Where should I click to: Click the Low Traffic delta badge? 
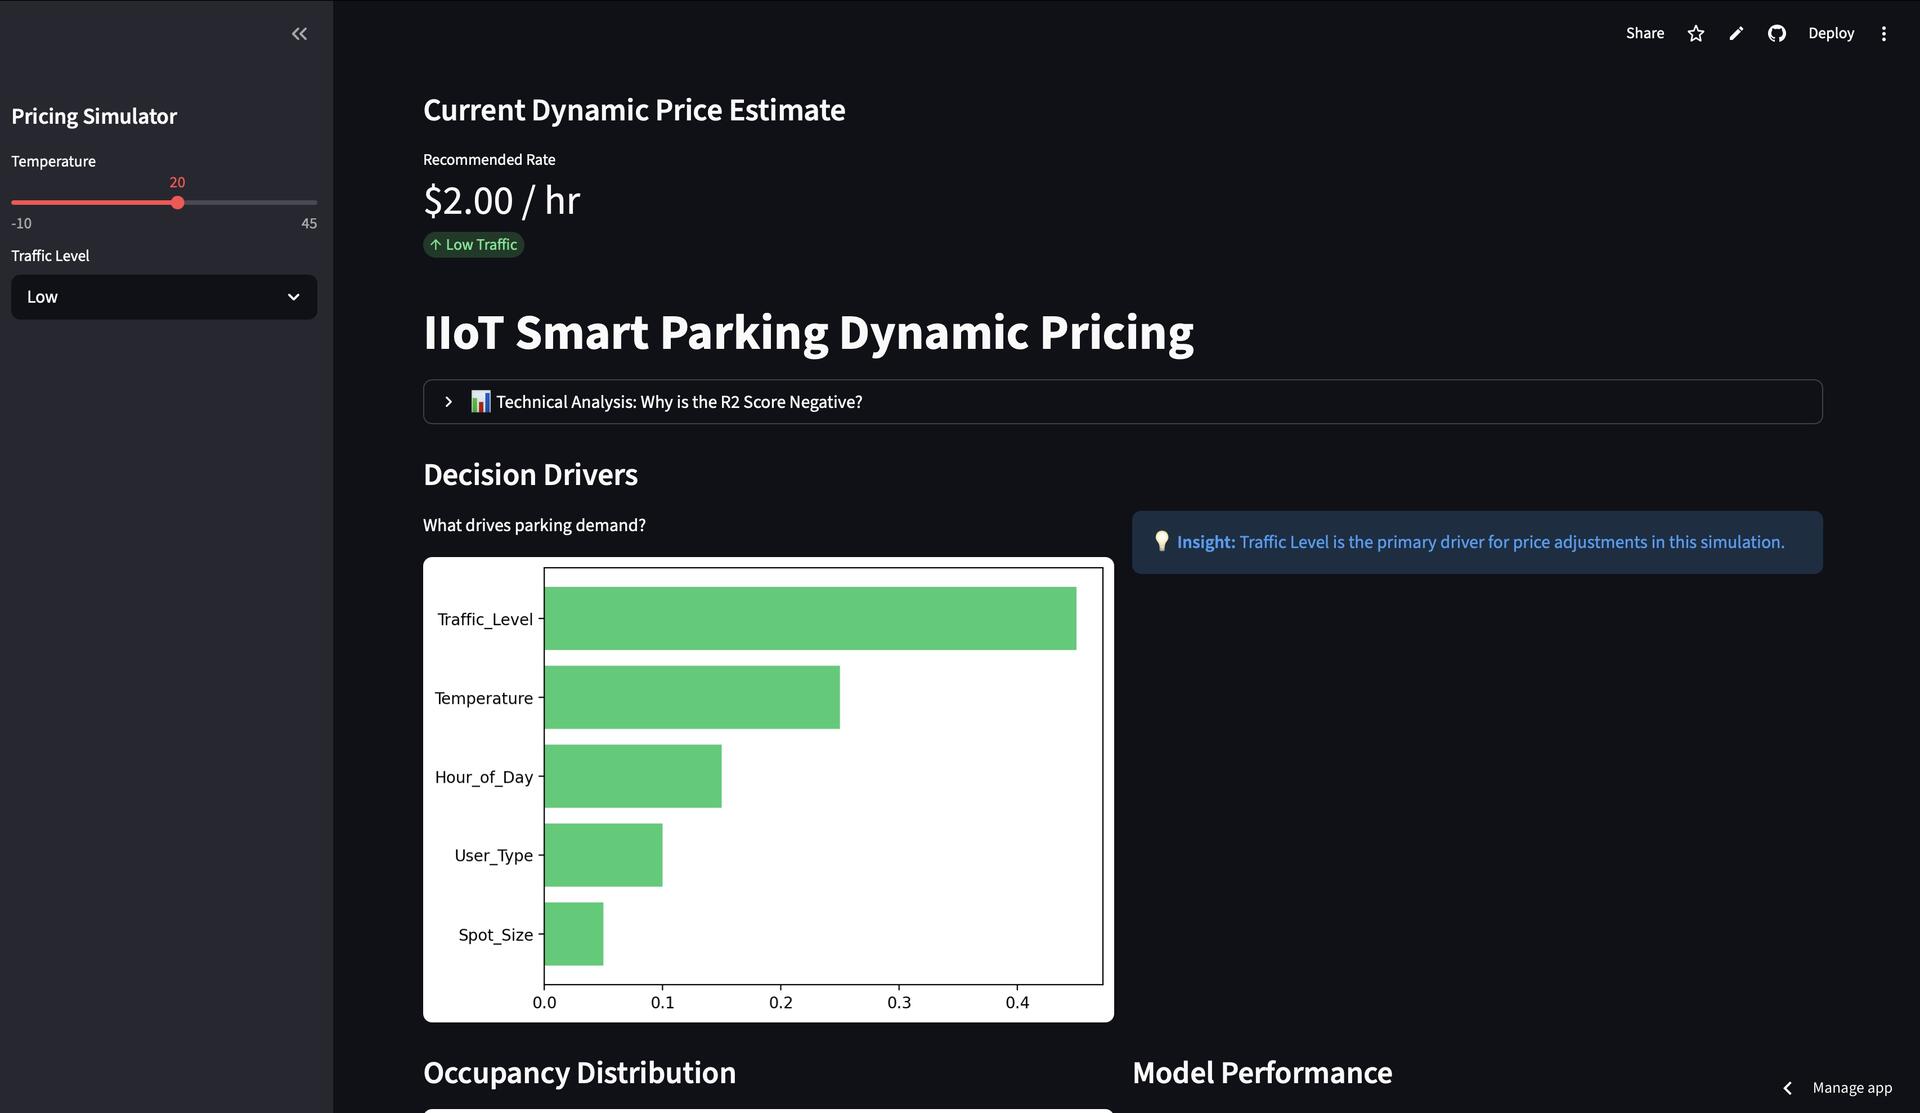tap(473, 245)
